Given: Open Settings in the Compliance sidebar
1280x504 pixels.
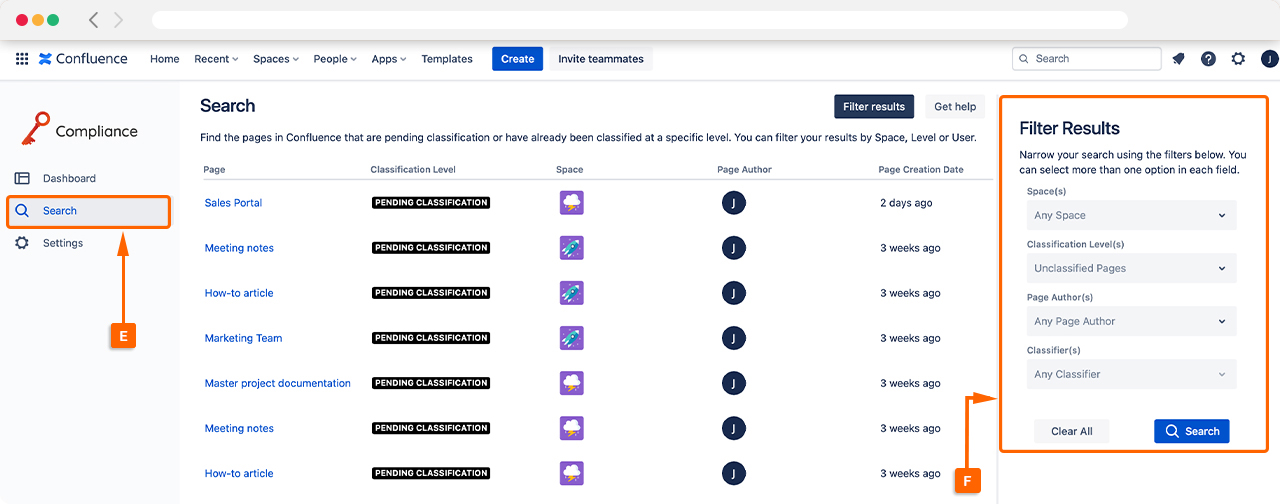Looking at the screenshot, I should pyautogui.click(x=62, y=243).
